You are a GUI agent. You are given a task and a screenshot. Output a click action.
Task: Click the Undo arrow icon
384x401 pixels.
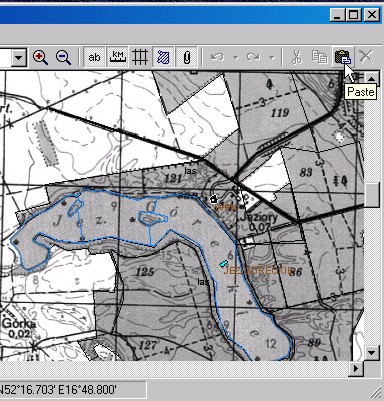coord(218,57)
